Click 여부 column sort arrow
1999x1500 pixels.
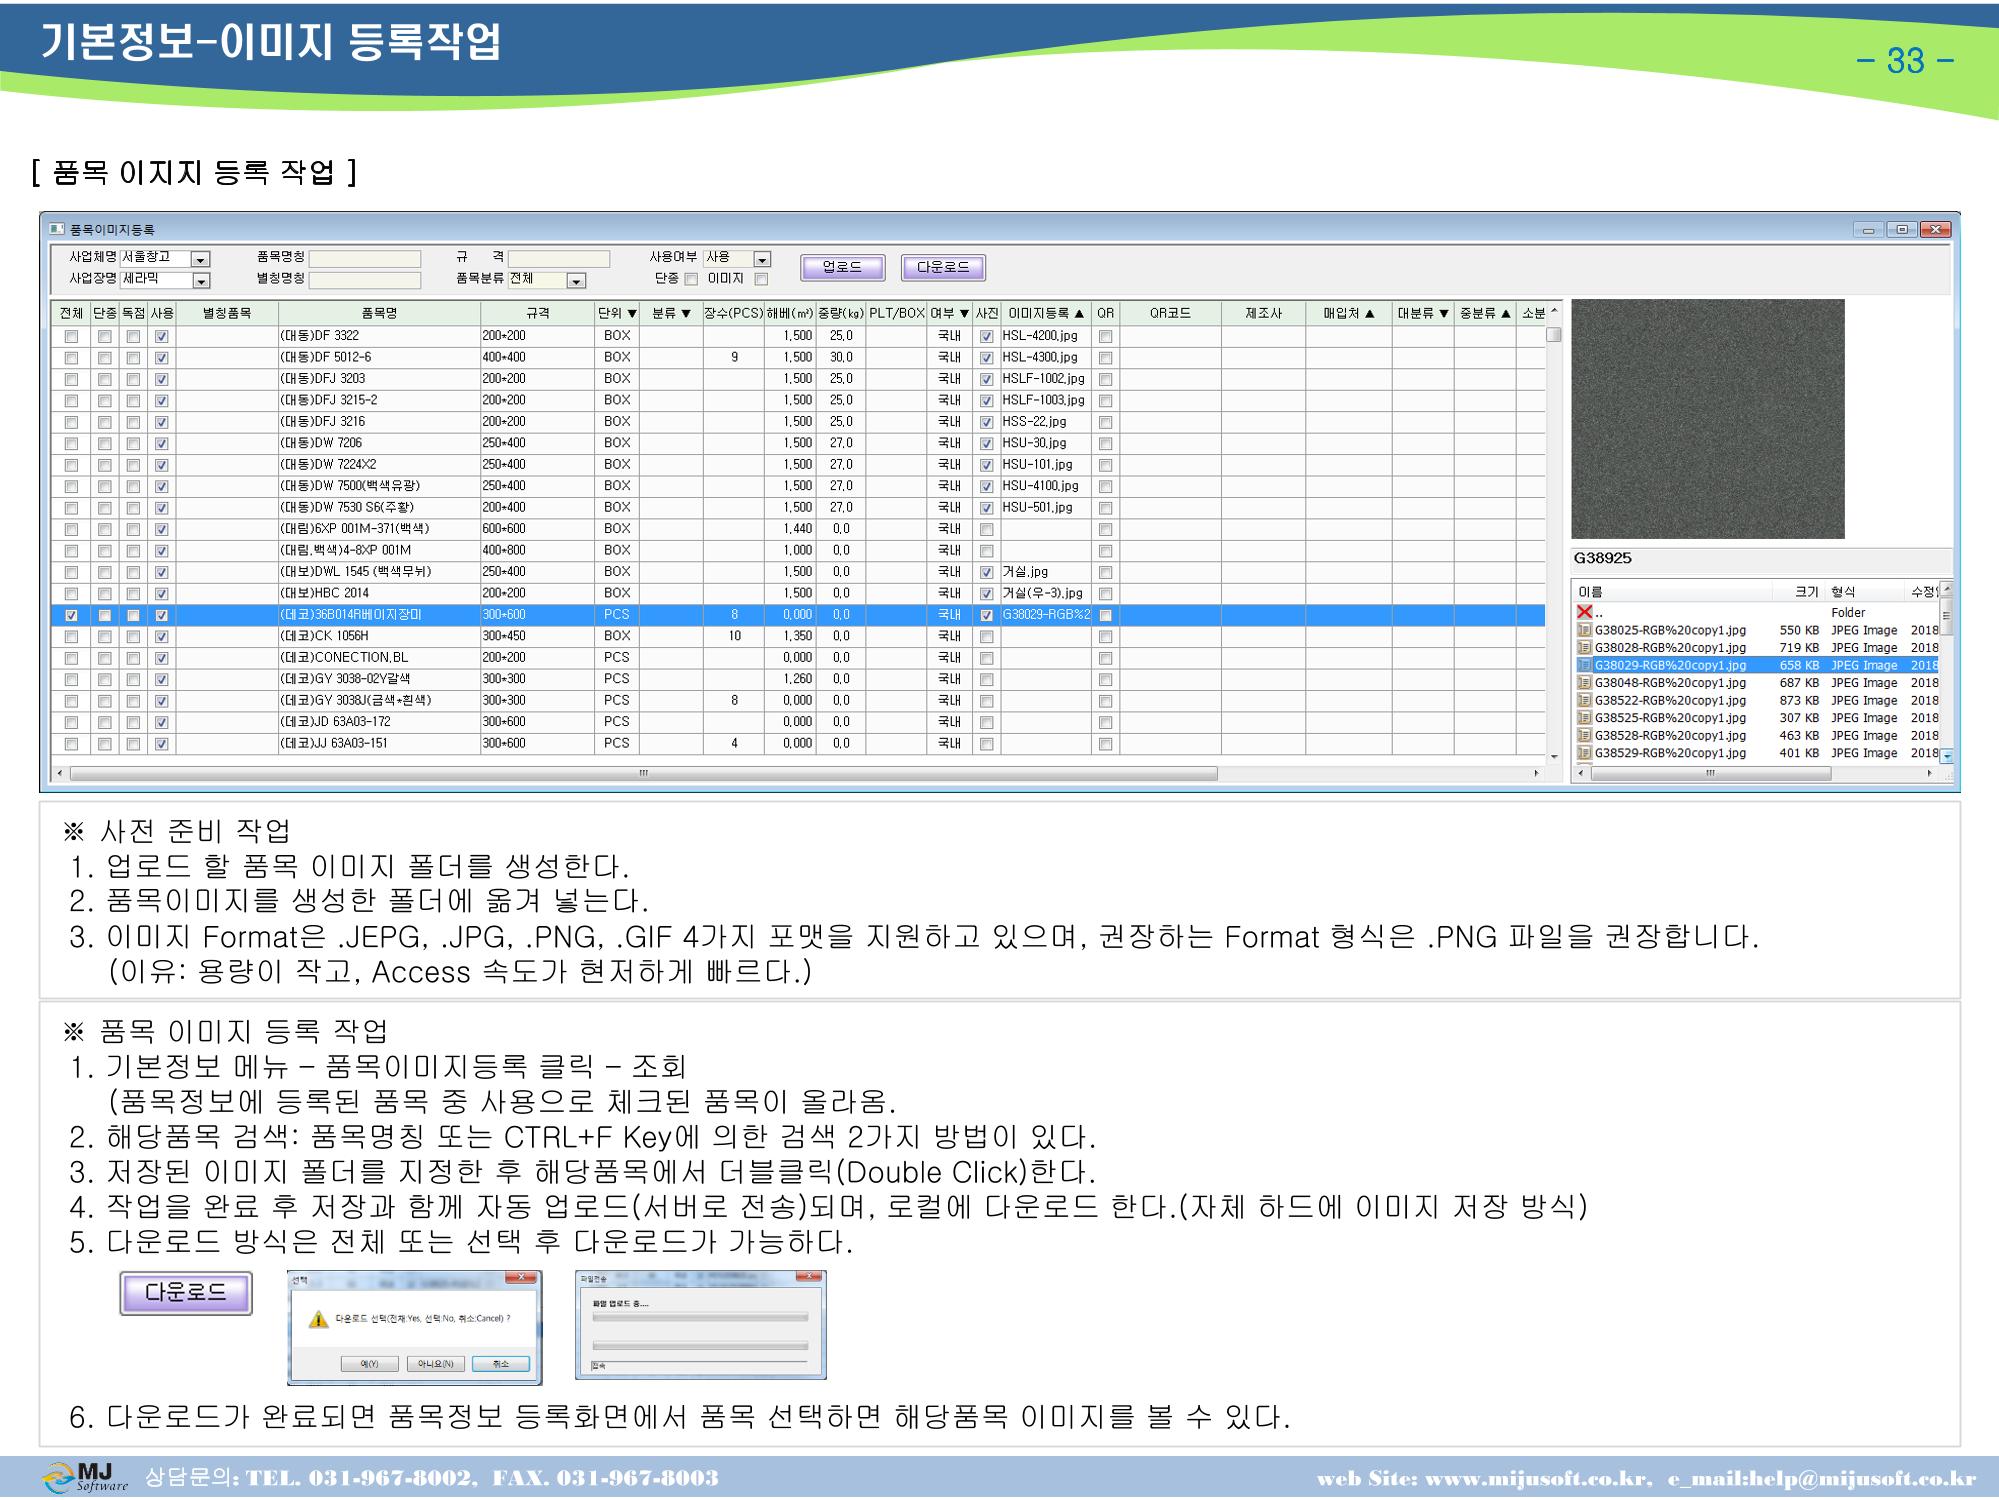964,314
